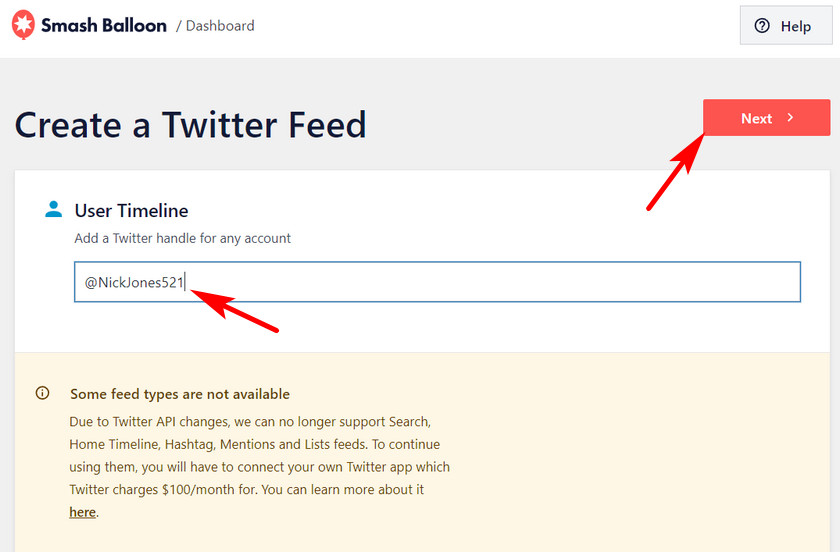Click the word Twitter in the page title
Image resolution: width=840 pixels, height=552 pixels.
(221, 125)
